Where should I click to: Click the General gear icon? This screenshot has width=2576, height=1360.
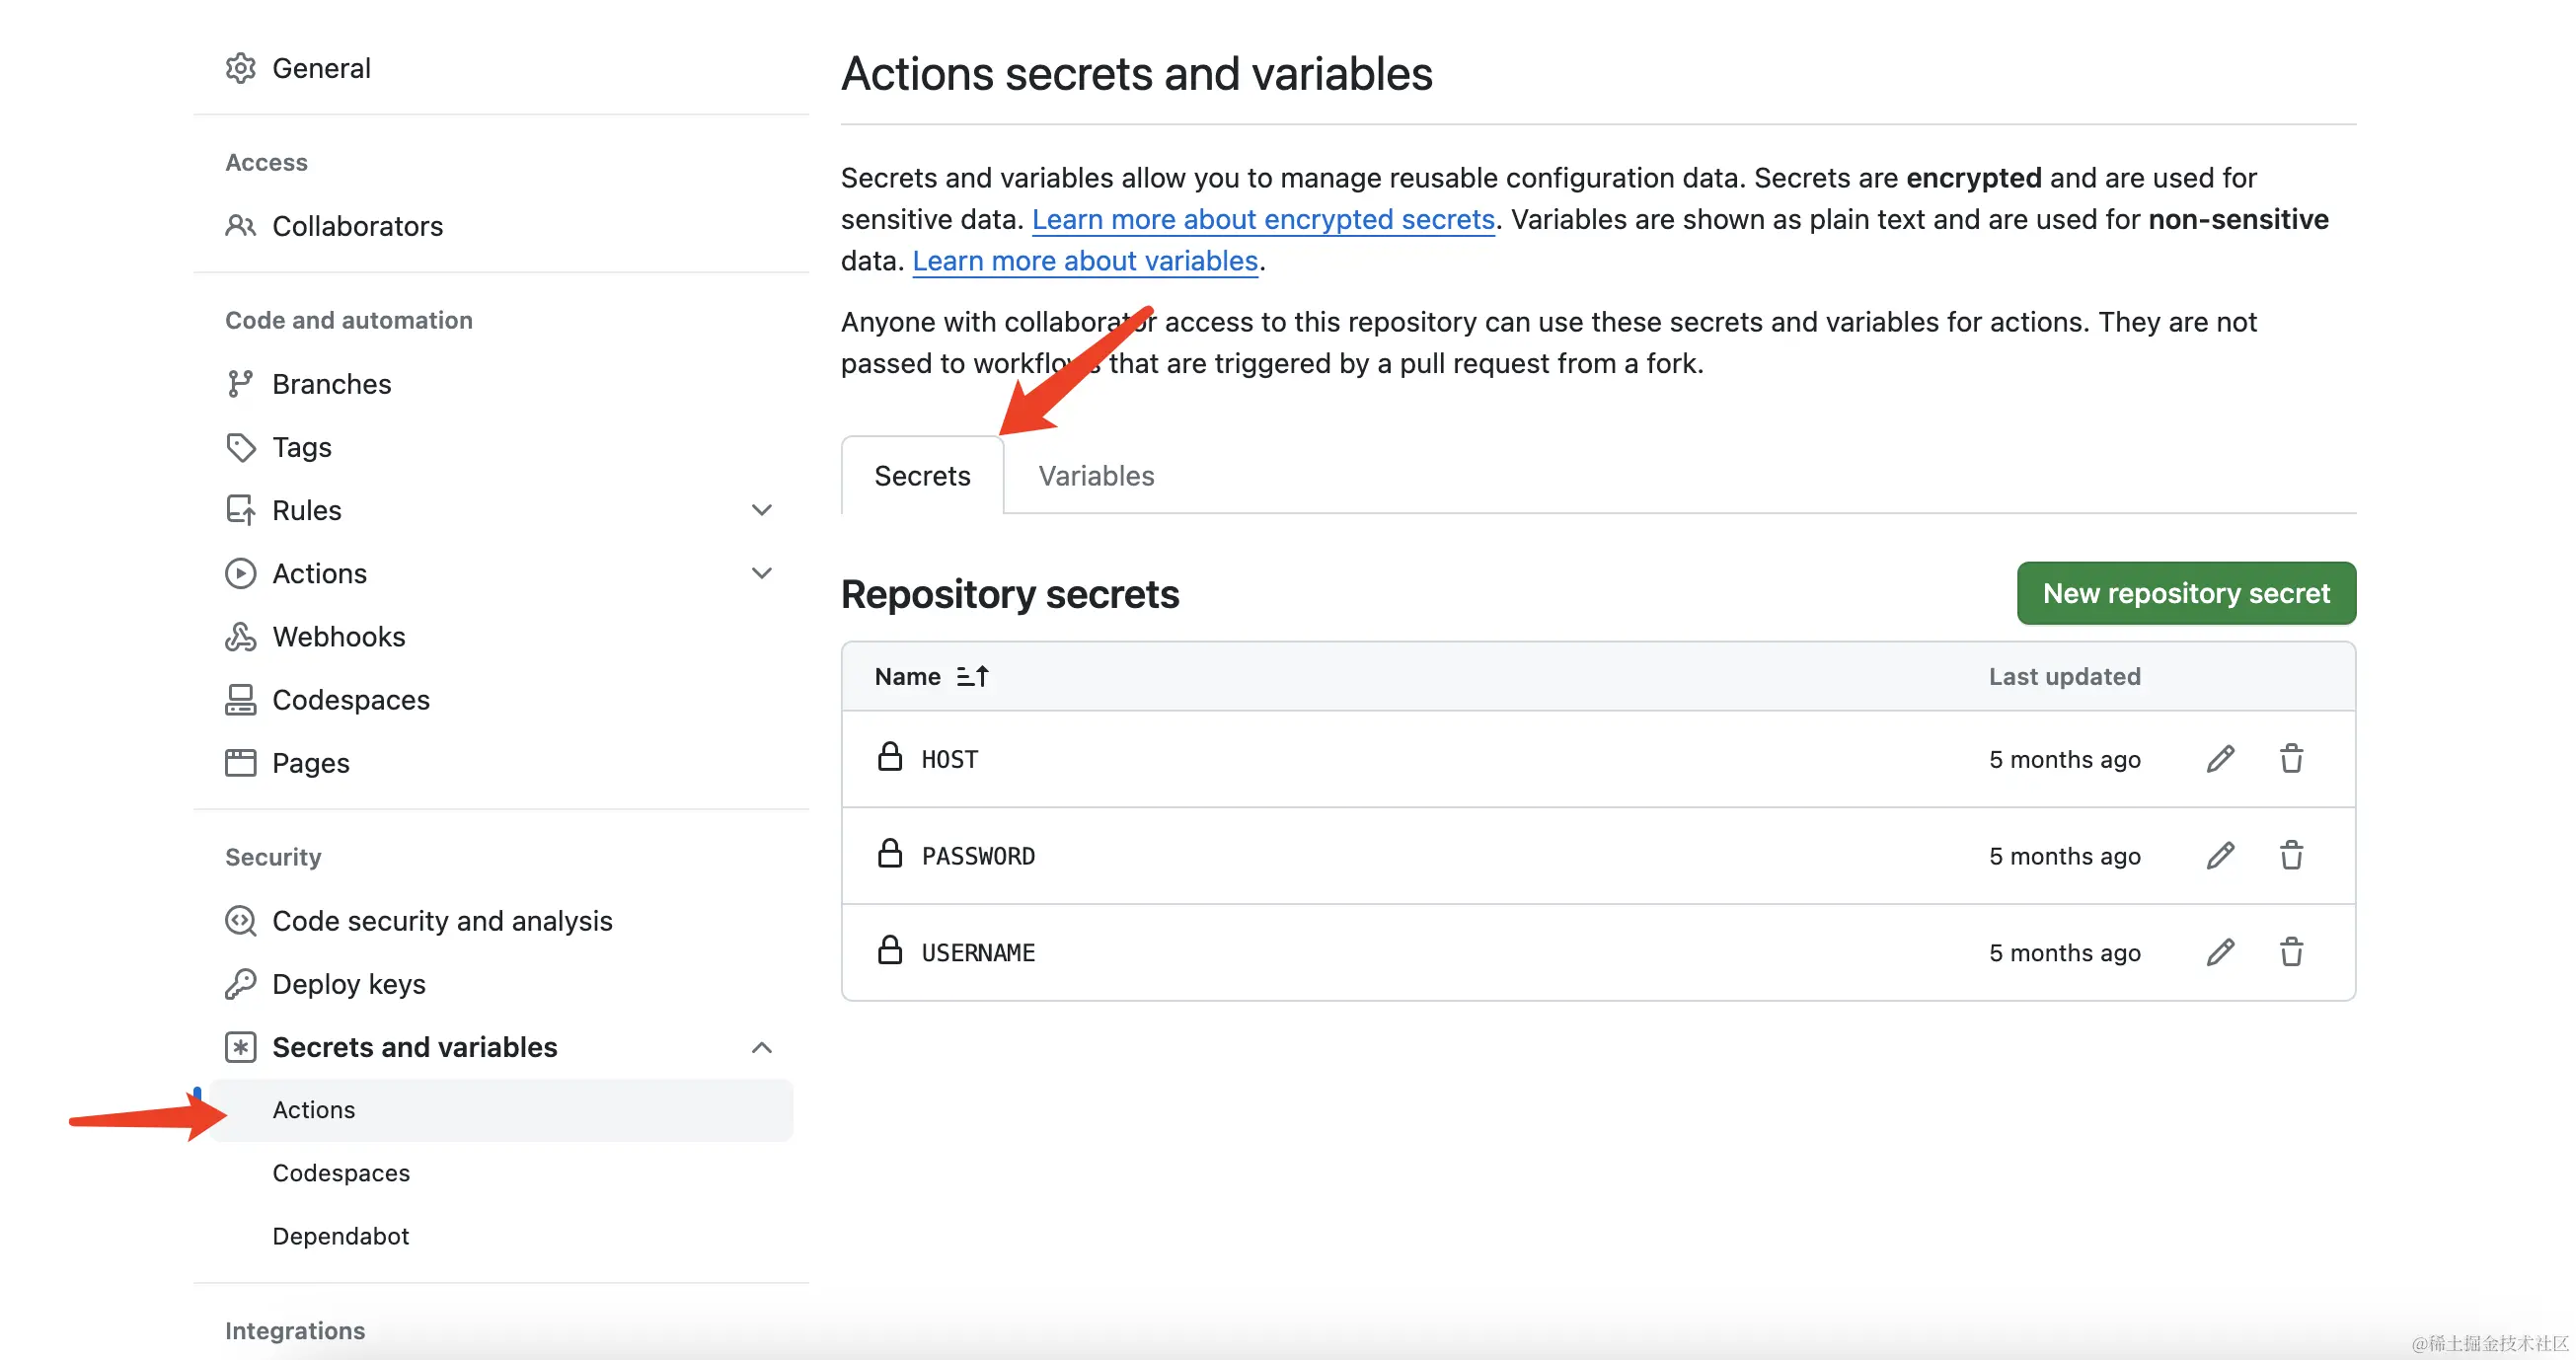point(240,68)
